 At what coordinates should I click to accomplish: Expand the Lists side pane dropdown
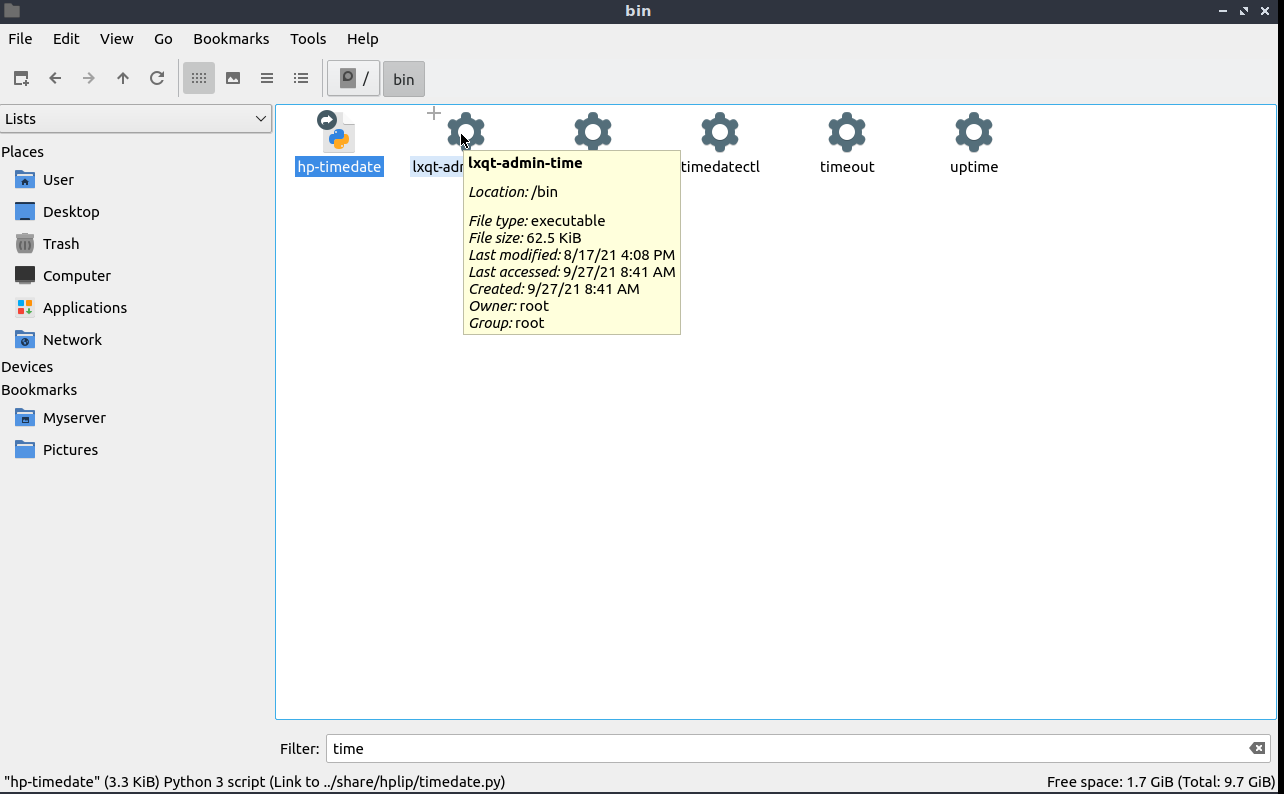136,118
